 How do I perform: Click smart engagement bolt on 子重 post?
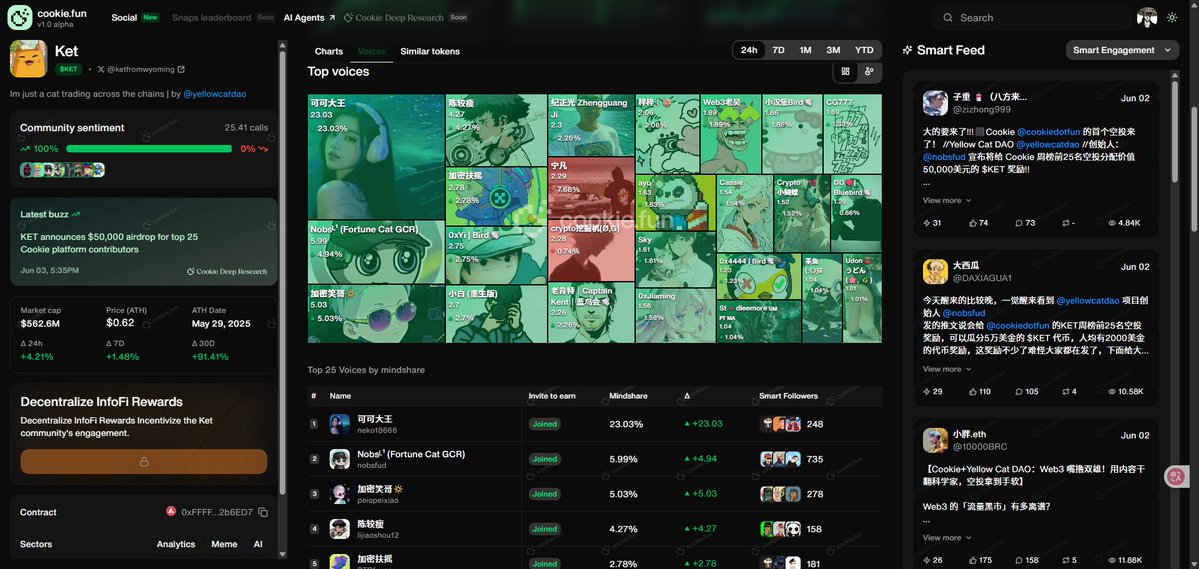pyautogui.click(x=927, y=223)
